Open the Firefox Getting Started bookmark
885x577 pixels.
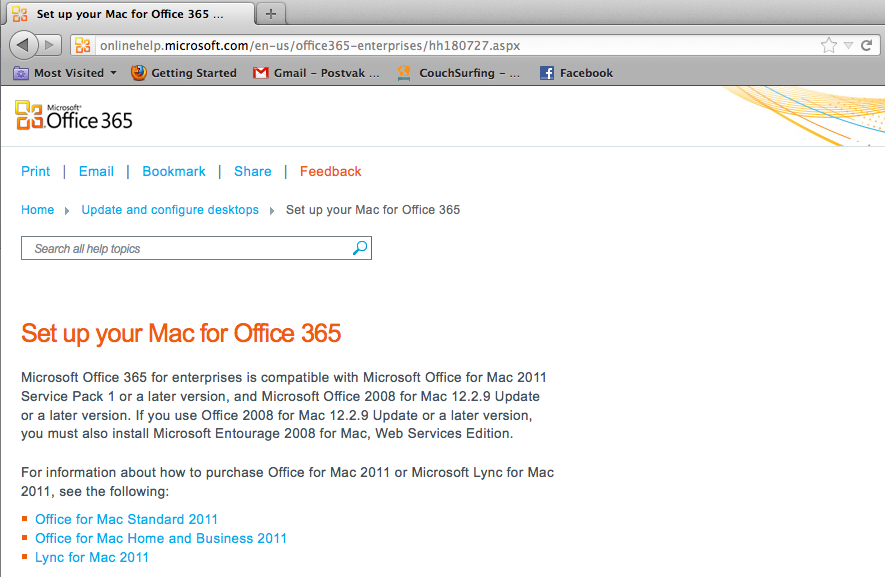(184, 73)
